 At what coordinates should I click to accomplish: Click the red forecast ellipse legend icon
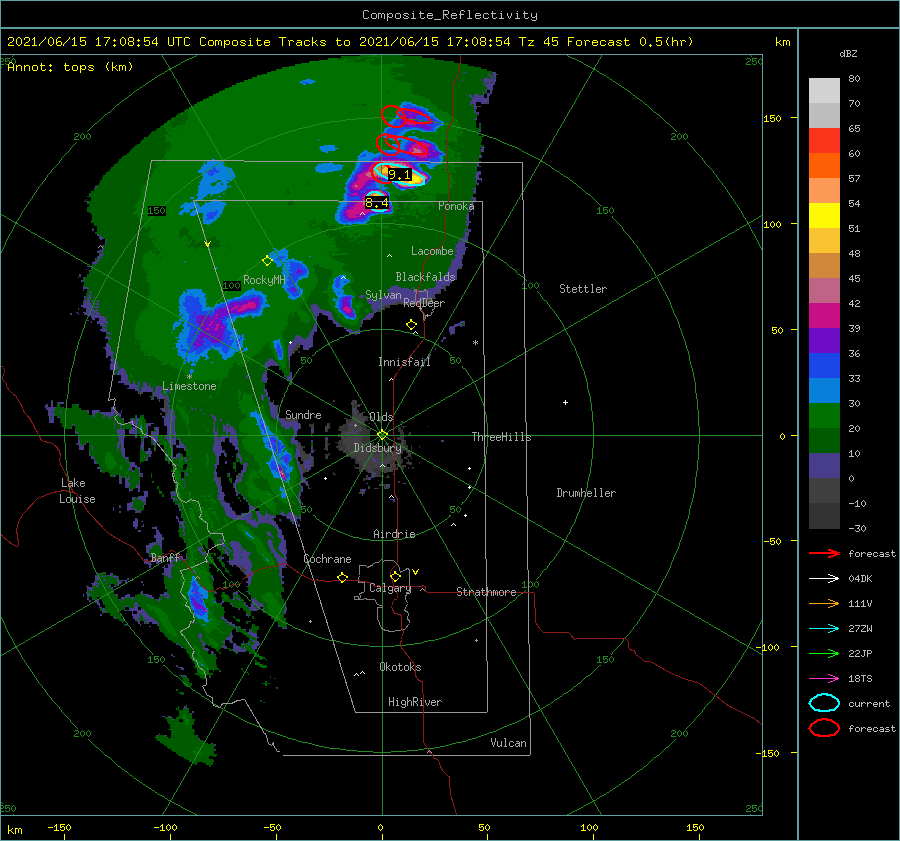824,728
